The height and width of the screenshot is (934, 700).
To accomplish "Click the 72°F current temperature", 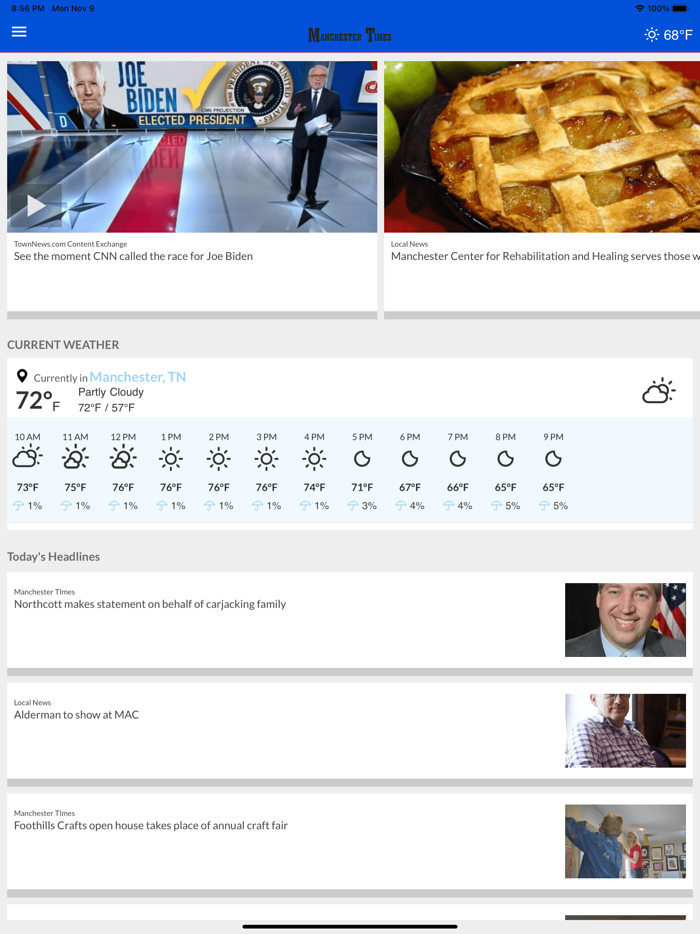I will 38,400.
